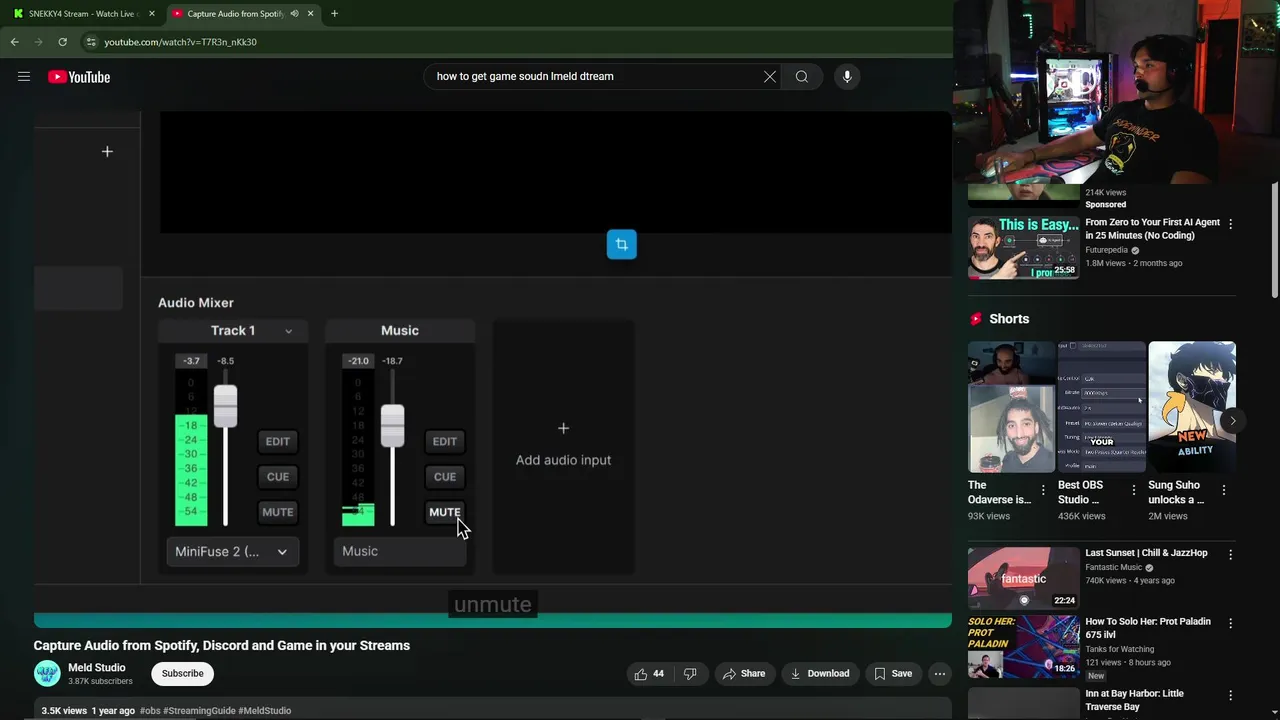Image resolution: width=1280 pixels, height=720 pixels.
Task: Select the Capture Audio from Spotify tab
Action: pyautogui.click(x=236, y=14)
